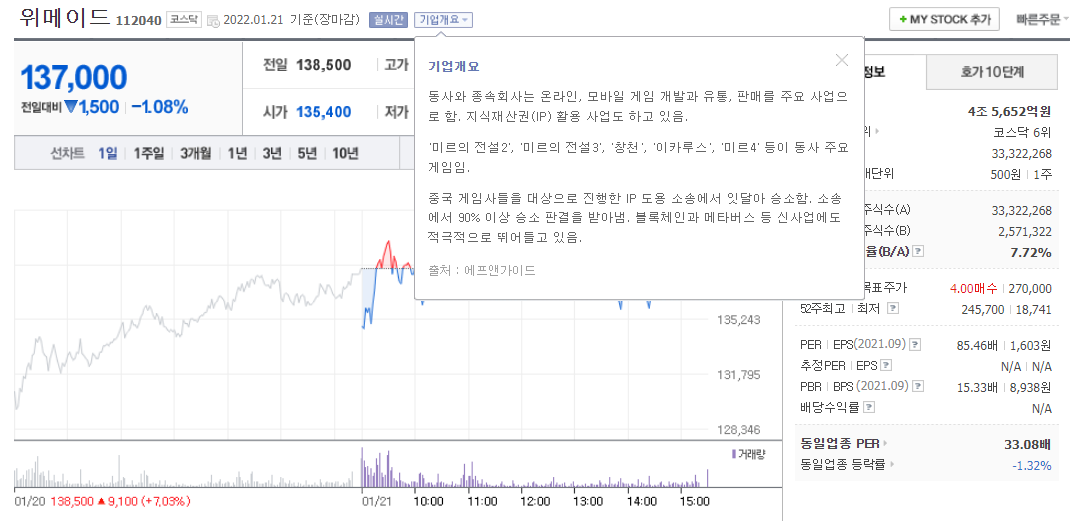Image resolution: width=1073 pixels, height=521 pixels.
Task: Click the 기업개요 popup heading
Action: [454, 66]
